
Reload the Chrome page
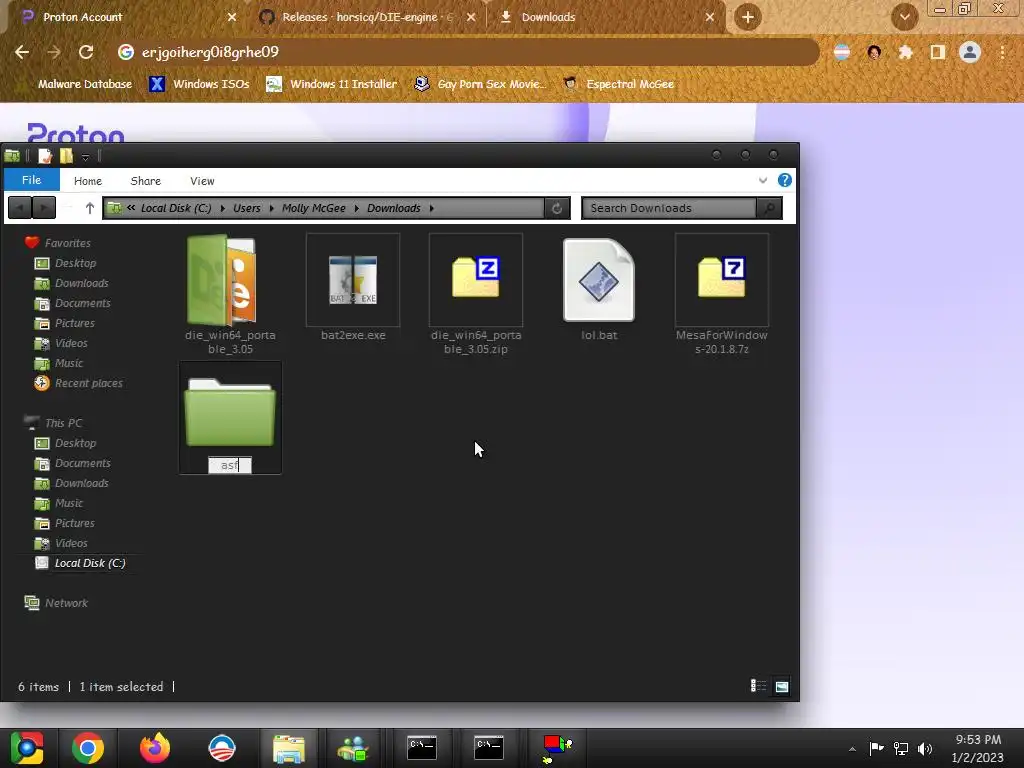pyautogui.click(x=86, y=52)
